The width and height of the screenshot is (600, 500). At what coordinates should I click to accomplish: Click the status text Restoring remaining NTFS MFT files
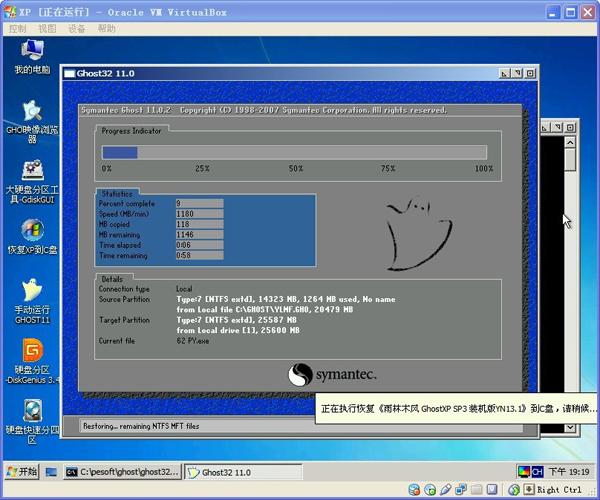141,426
